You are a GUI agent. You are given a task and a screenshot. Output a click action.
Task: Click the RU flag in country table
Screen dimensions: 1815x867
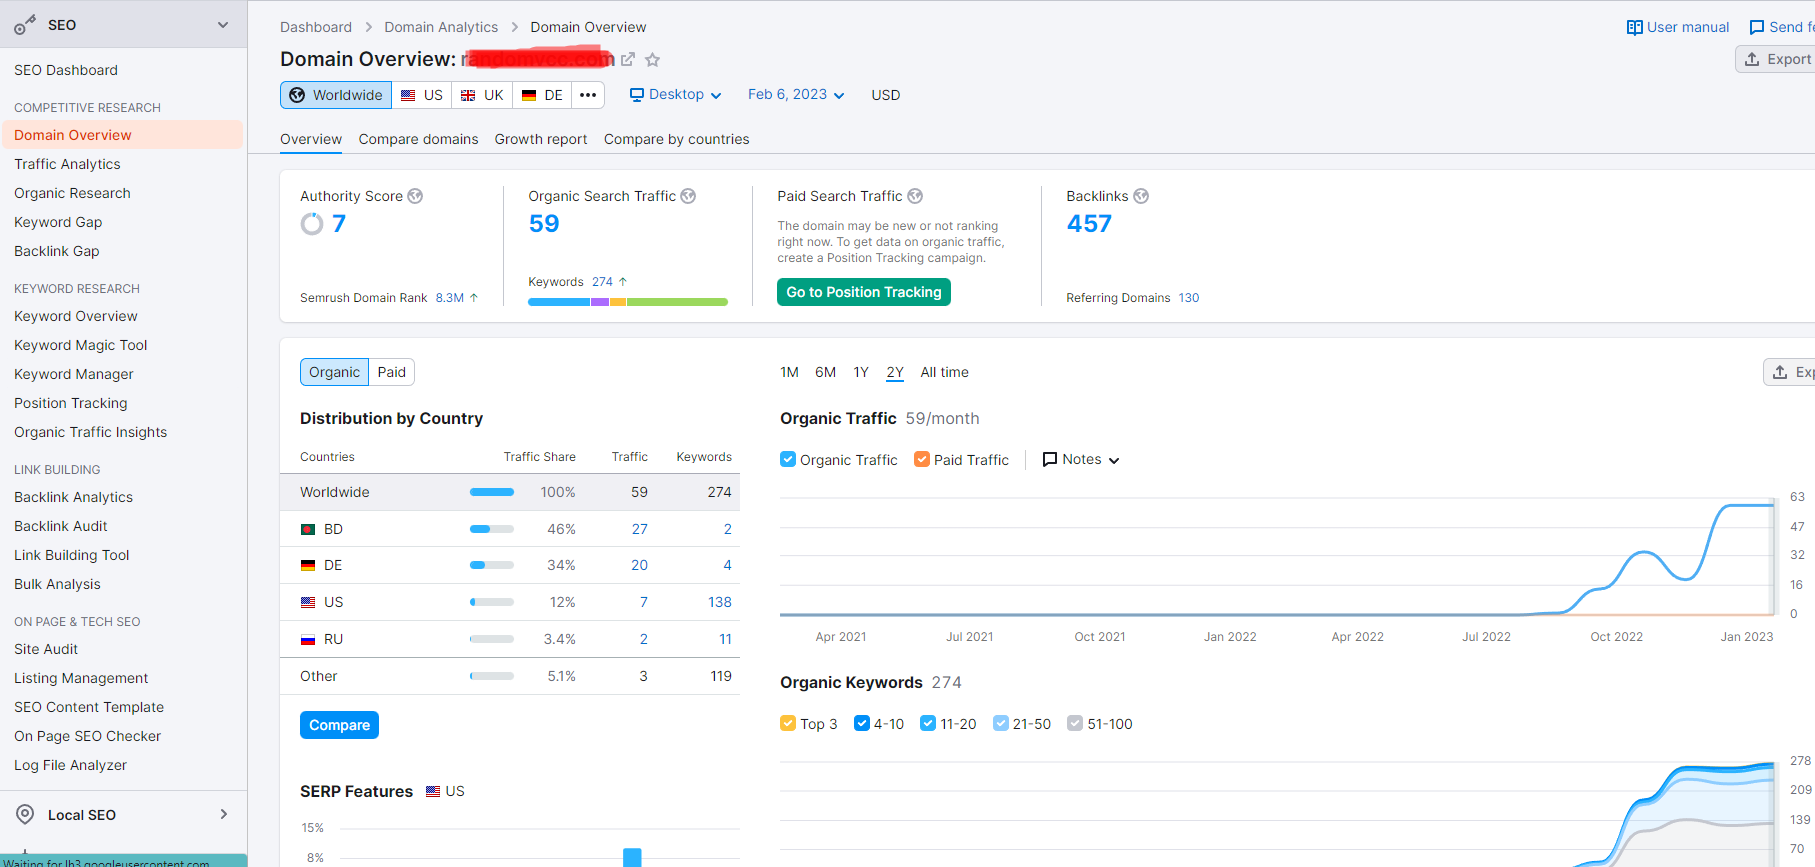click(308, 639)
